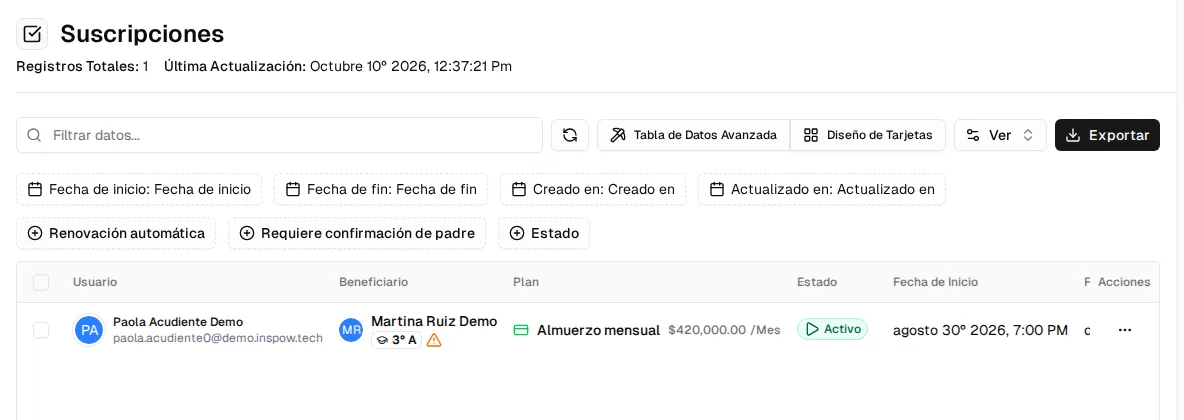This screenshot has height=420, width=1184.
Task: Click the Exportar button
Action: (x=1107, y=135)
